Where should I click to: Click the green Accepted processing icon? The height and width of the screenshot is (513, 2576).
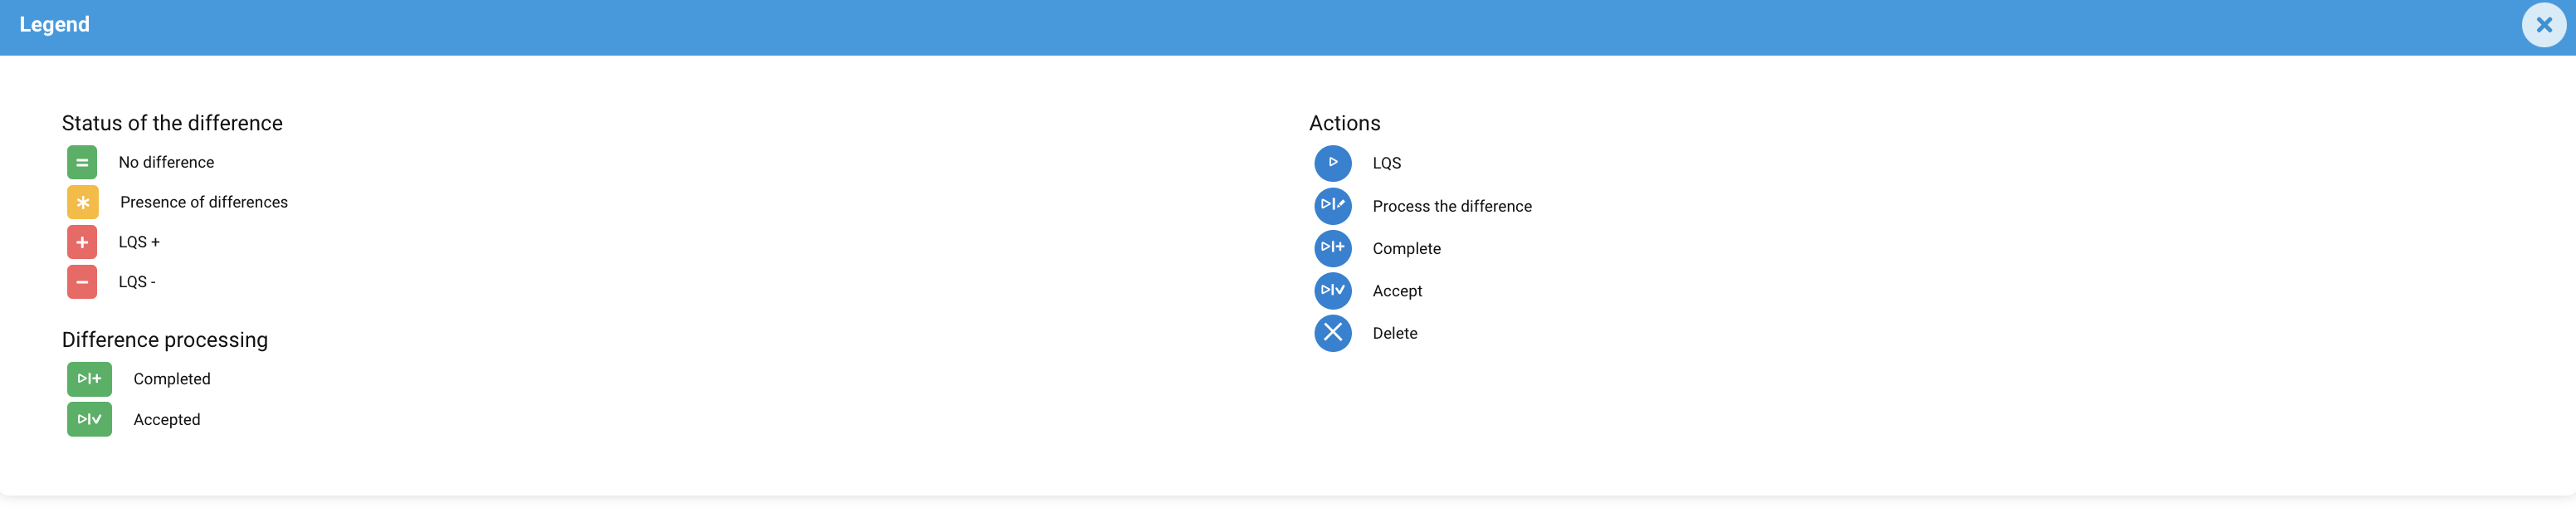pyautogui.click(x=89, y=419)
